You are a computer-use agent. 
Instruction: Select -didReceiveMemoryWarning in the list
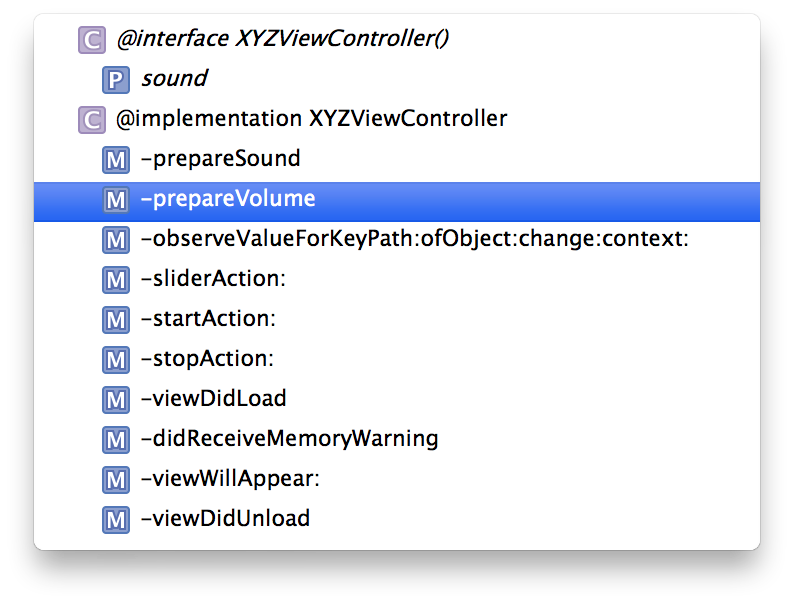tap(289, 439)
